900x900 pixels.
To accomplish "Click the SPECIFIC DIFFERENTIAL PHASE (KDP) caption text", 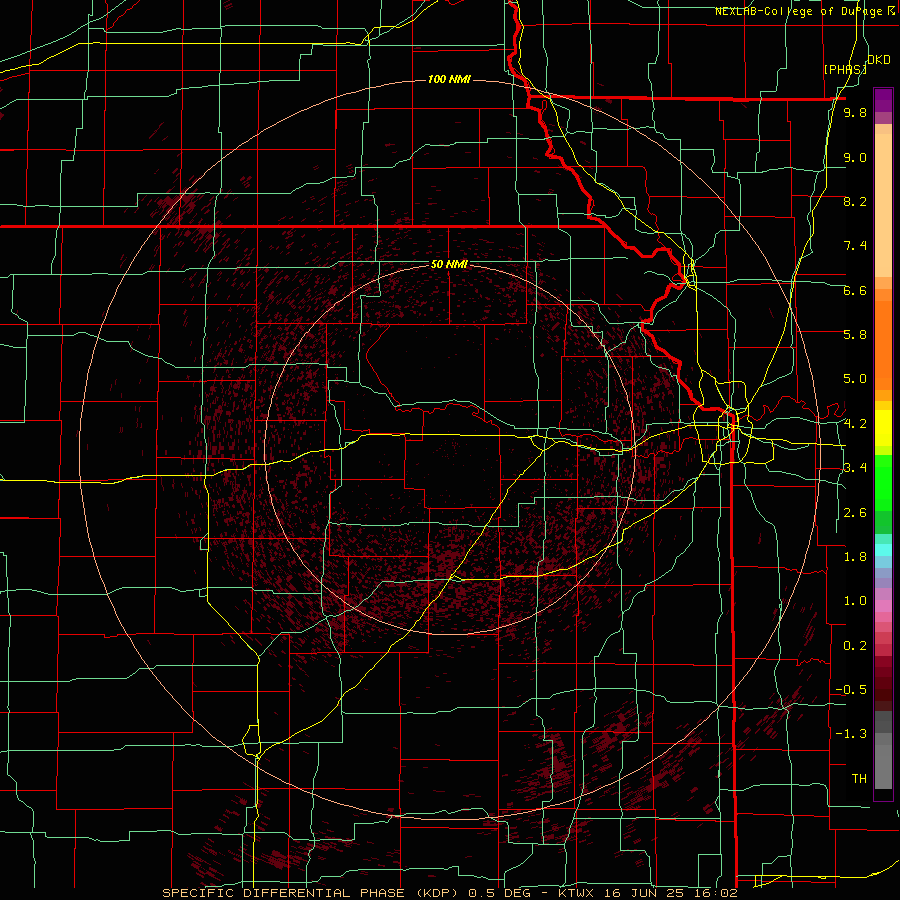I will pos(312,893).
